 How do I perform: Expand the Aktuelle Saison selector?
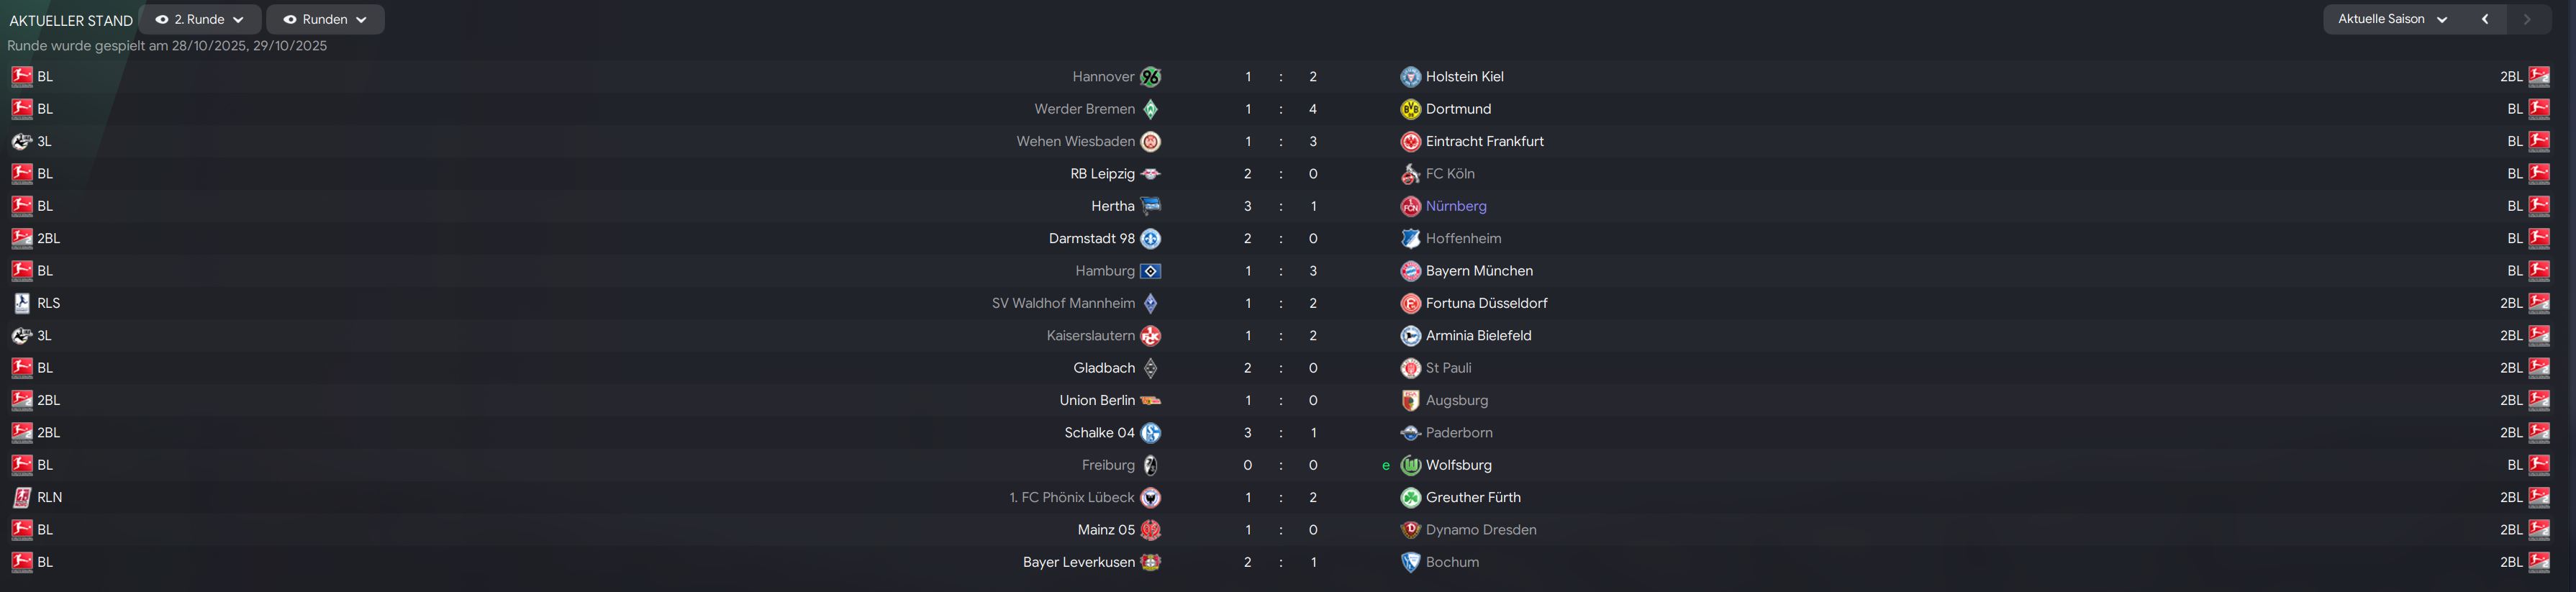pos(2392,19)
